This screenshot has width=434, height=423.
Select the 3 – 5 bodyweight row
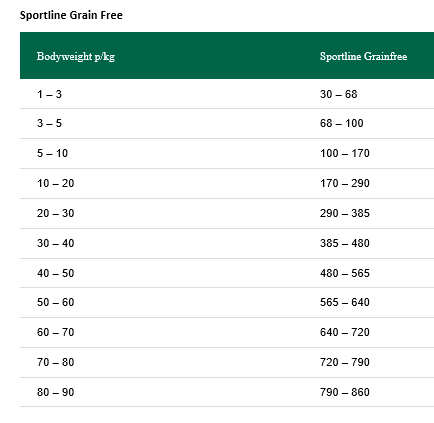pyautogui.click(x=227, y=123)
